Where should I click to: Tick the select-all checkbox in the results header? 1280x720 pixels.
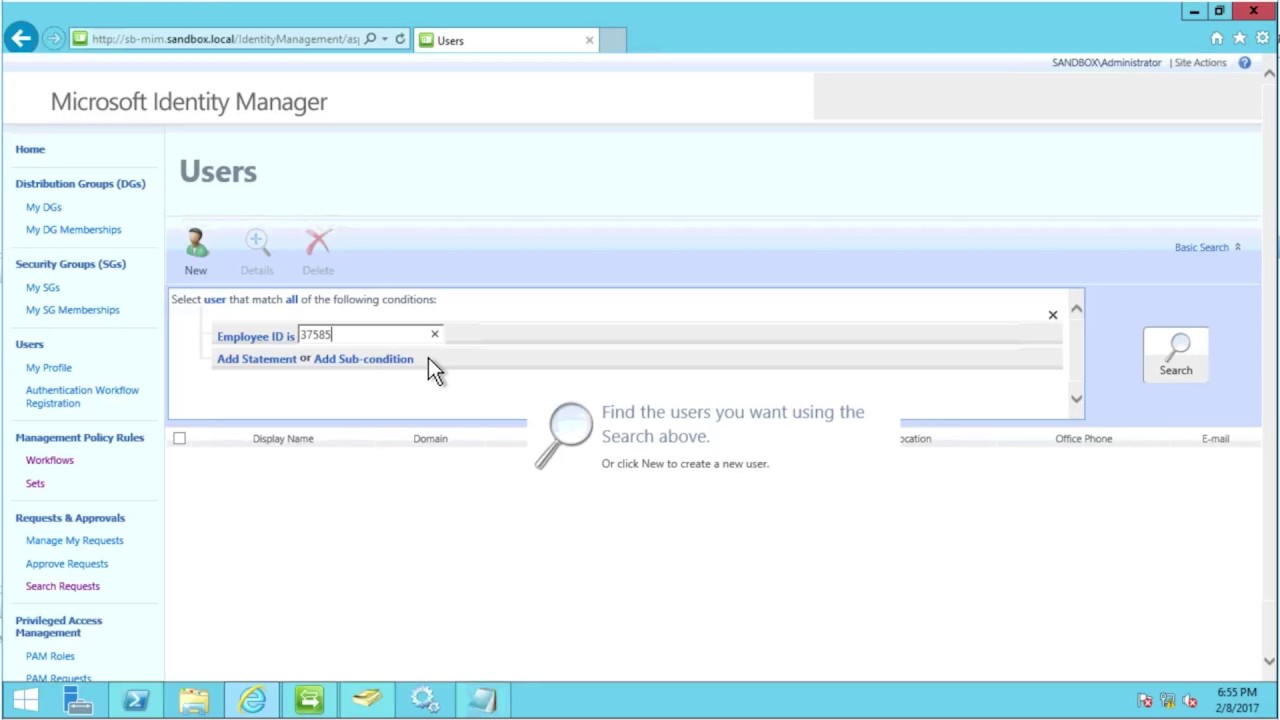click(179, 438)
